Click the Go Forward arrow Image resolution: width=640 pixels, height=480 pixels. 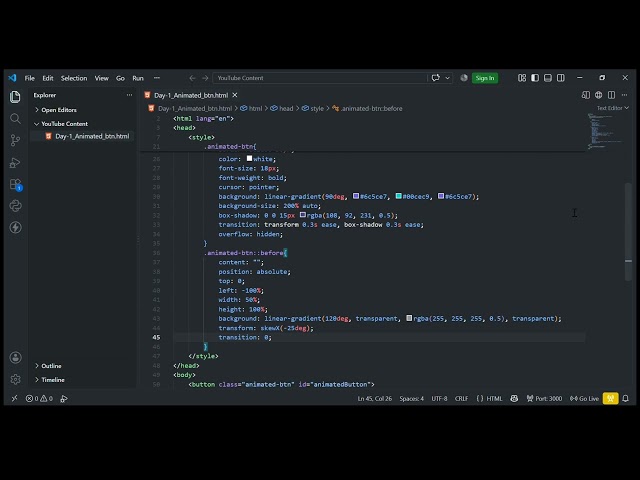tap(205, 78)
